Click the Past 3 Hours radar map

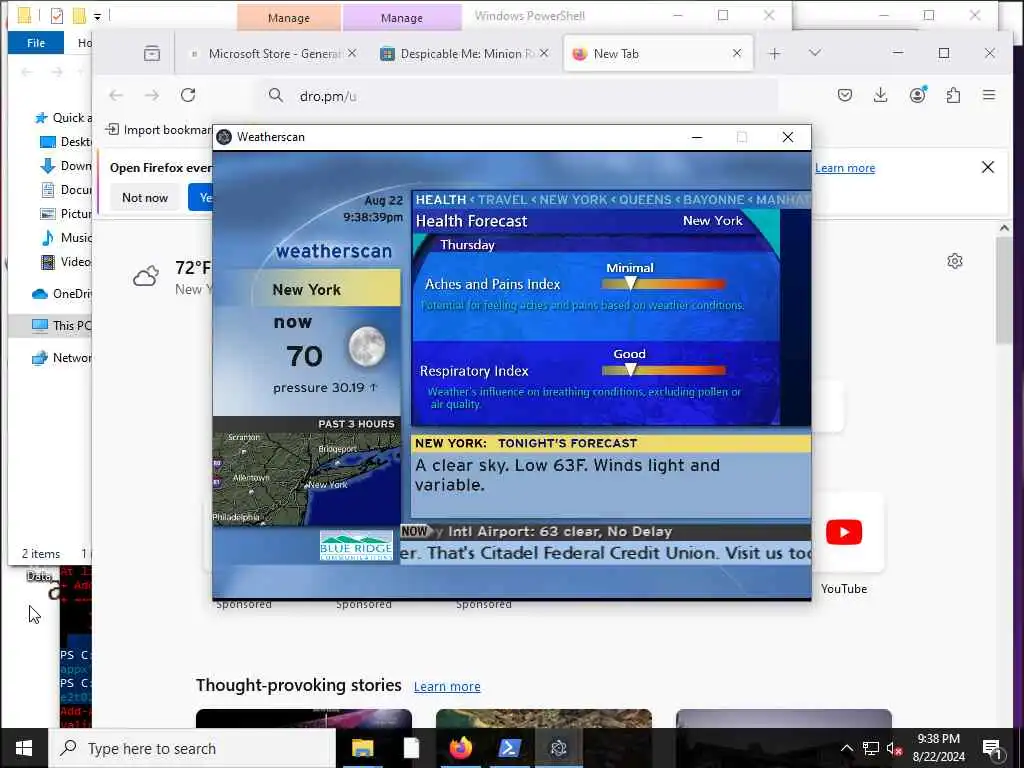click(306, 478)
